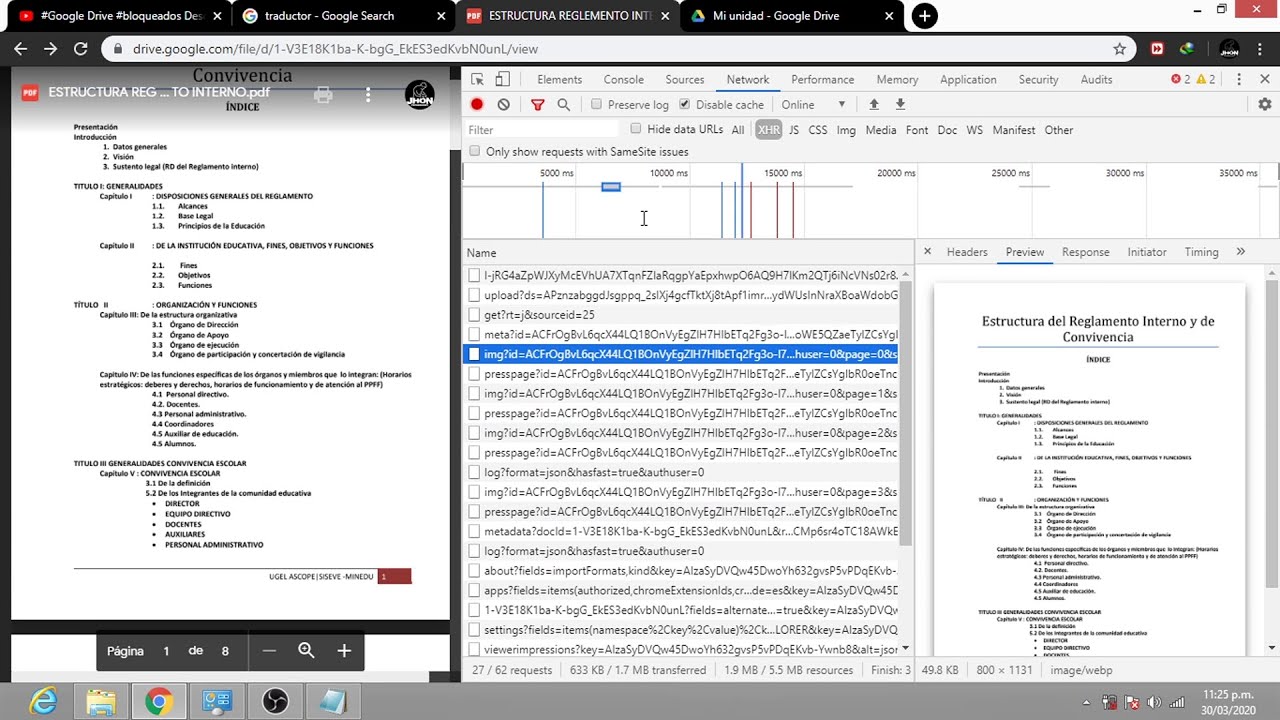Click the Filter text input
Screen dimensions: 1280x720
tap(542, 130)
